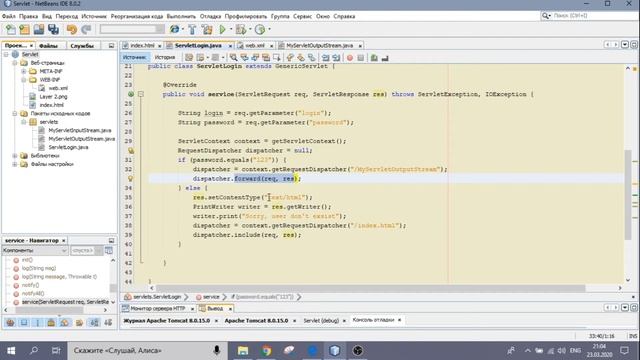Expand the META-INF folder node
640x360 pixels.
(x=24, y=71)
